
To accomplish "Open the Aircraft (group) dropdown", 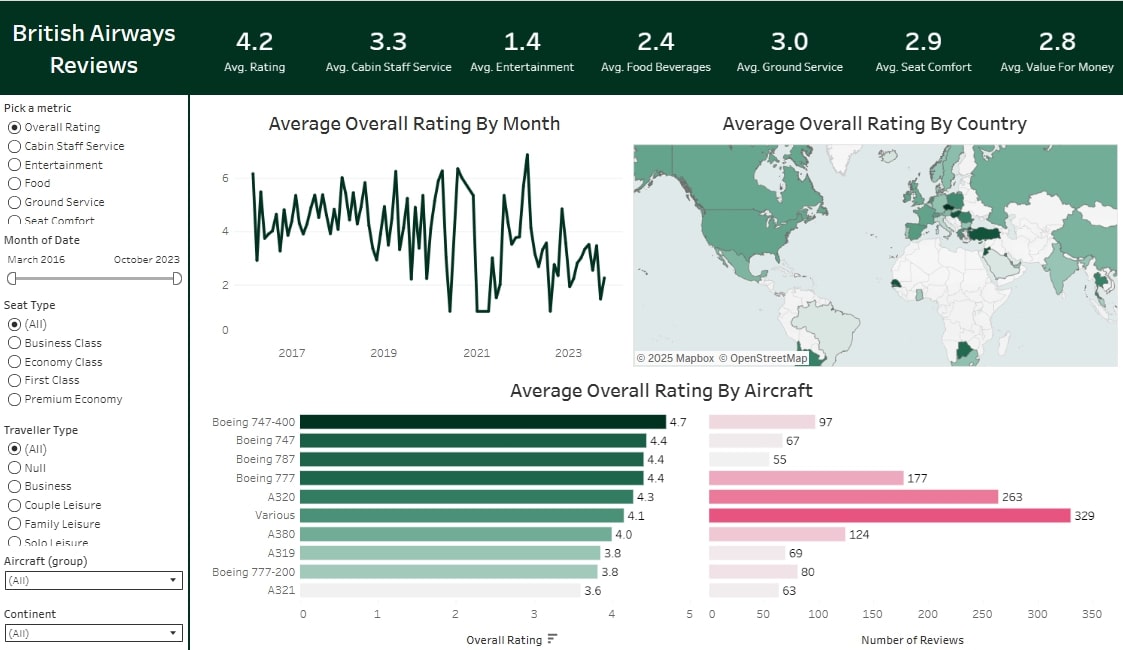I will 93,580.
